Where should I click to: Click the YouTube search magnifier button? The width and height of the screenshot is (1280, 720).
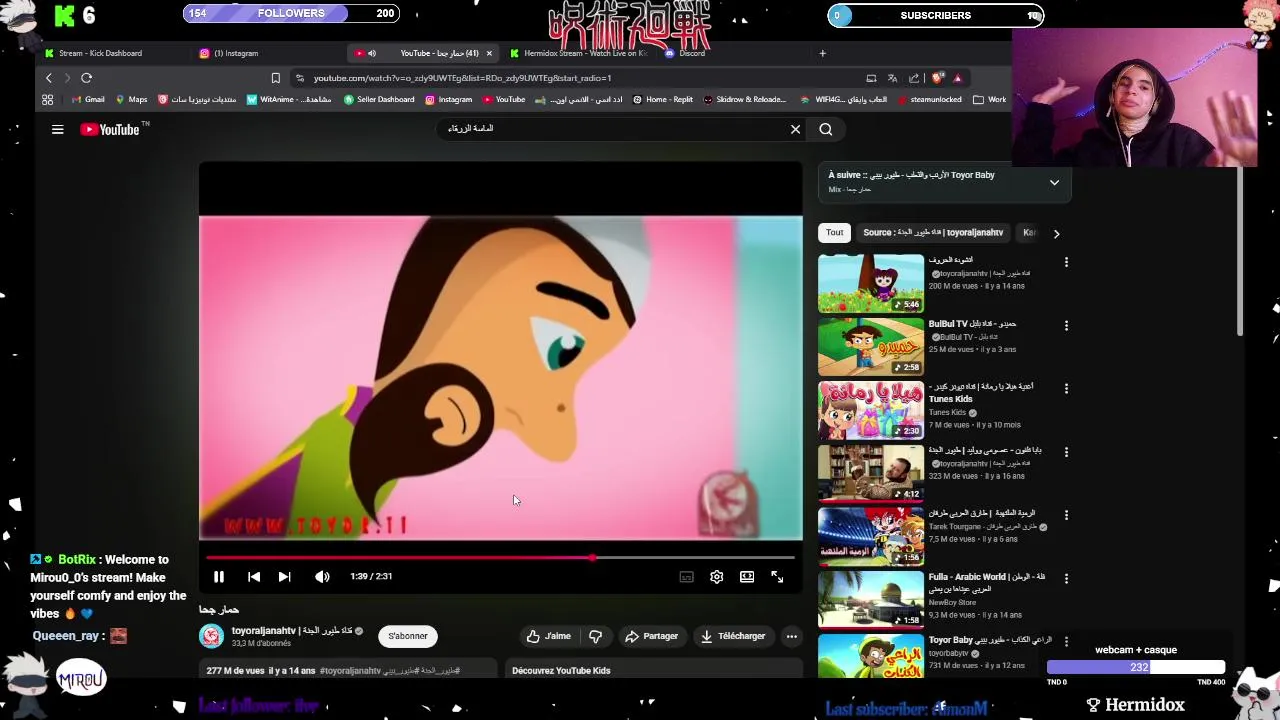pos(826,129)
